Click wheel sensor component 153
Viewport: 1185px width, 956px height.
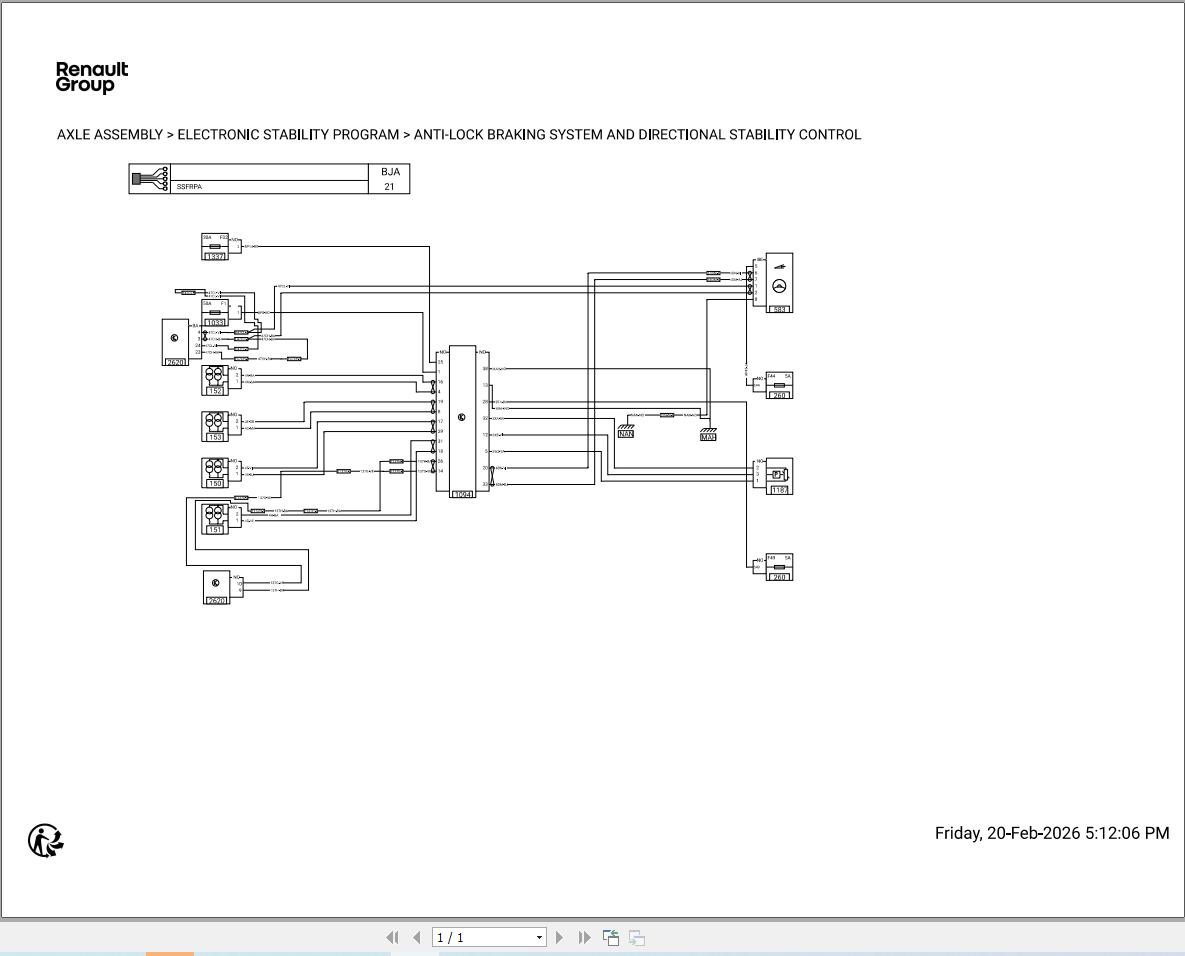(215, 426)
